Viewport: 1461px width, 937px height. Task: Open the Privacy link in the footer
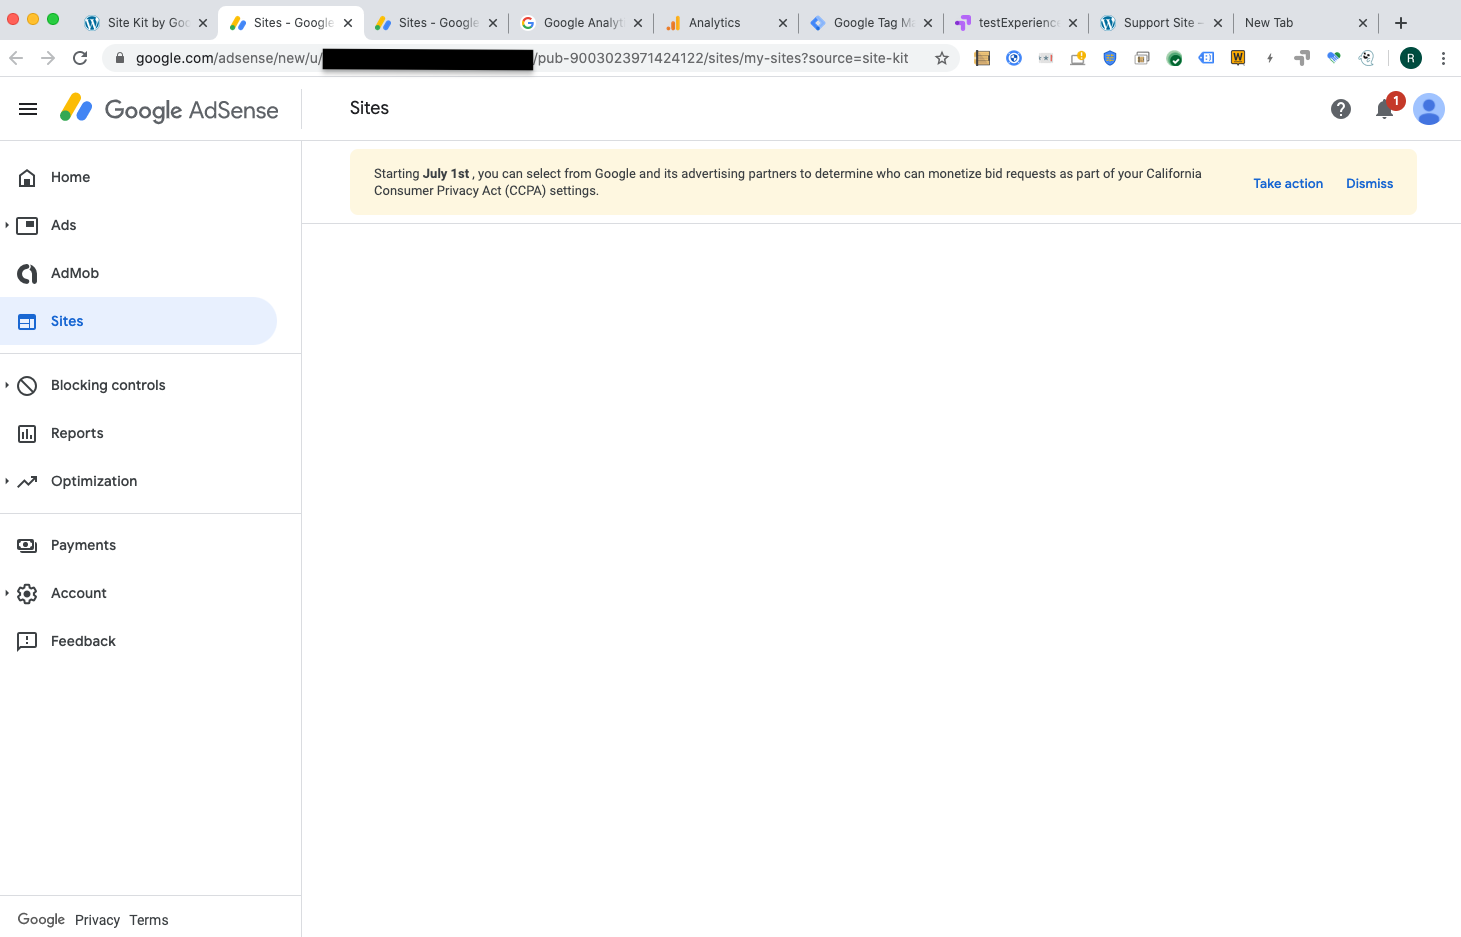click(97, 919)
